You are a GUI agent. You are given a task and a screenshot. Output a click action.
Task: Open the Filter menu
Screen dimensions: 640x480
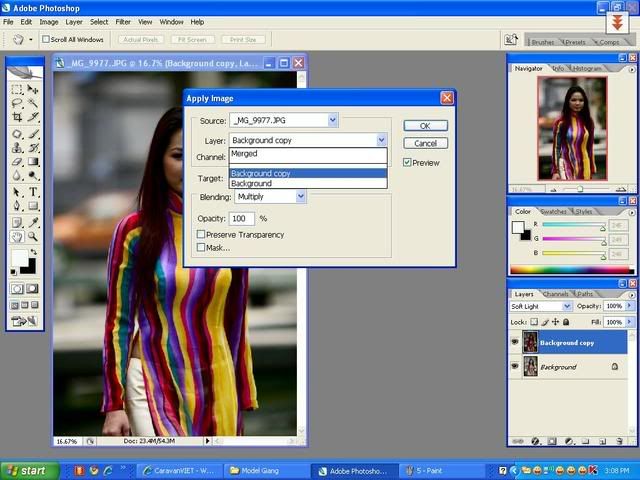[x=123, y=22]
